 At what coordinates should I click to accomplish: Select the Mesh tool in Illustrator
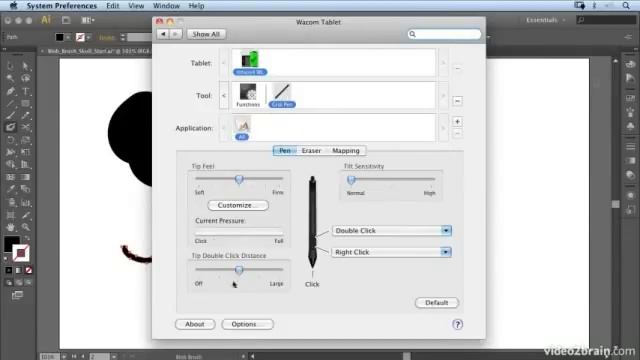tap(11, 177)
